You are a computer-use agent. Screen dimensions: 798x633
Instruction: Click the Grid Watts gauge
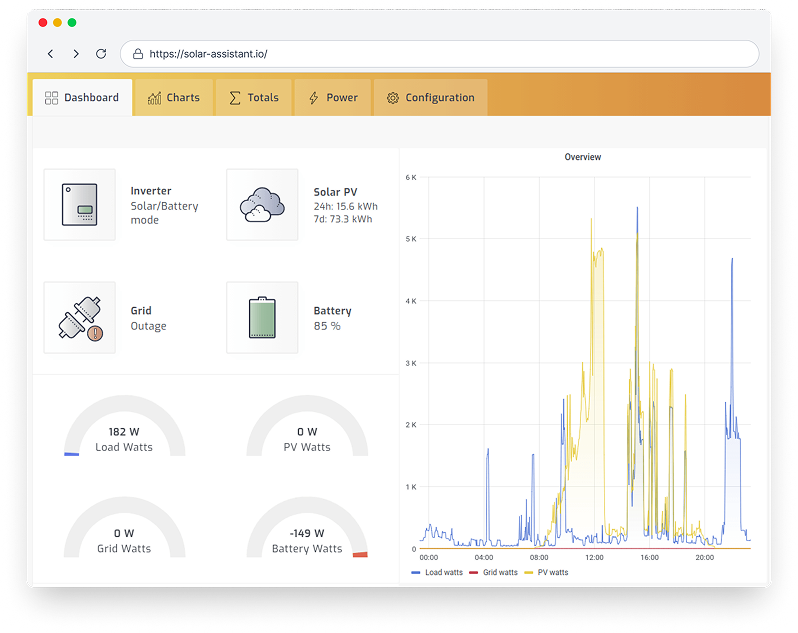tap(124, 528)
